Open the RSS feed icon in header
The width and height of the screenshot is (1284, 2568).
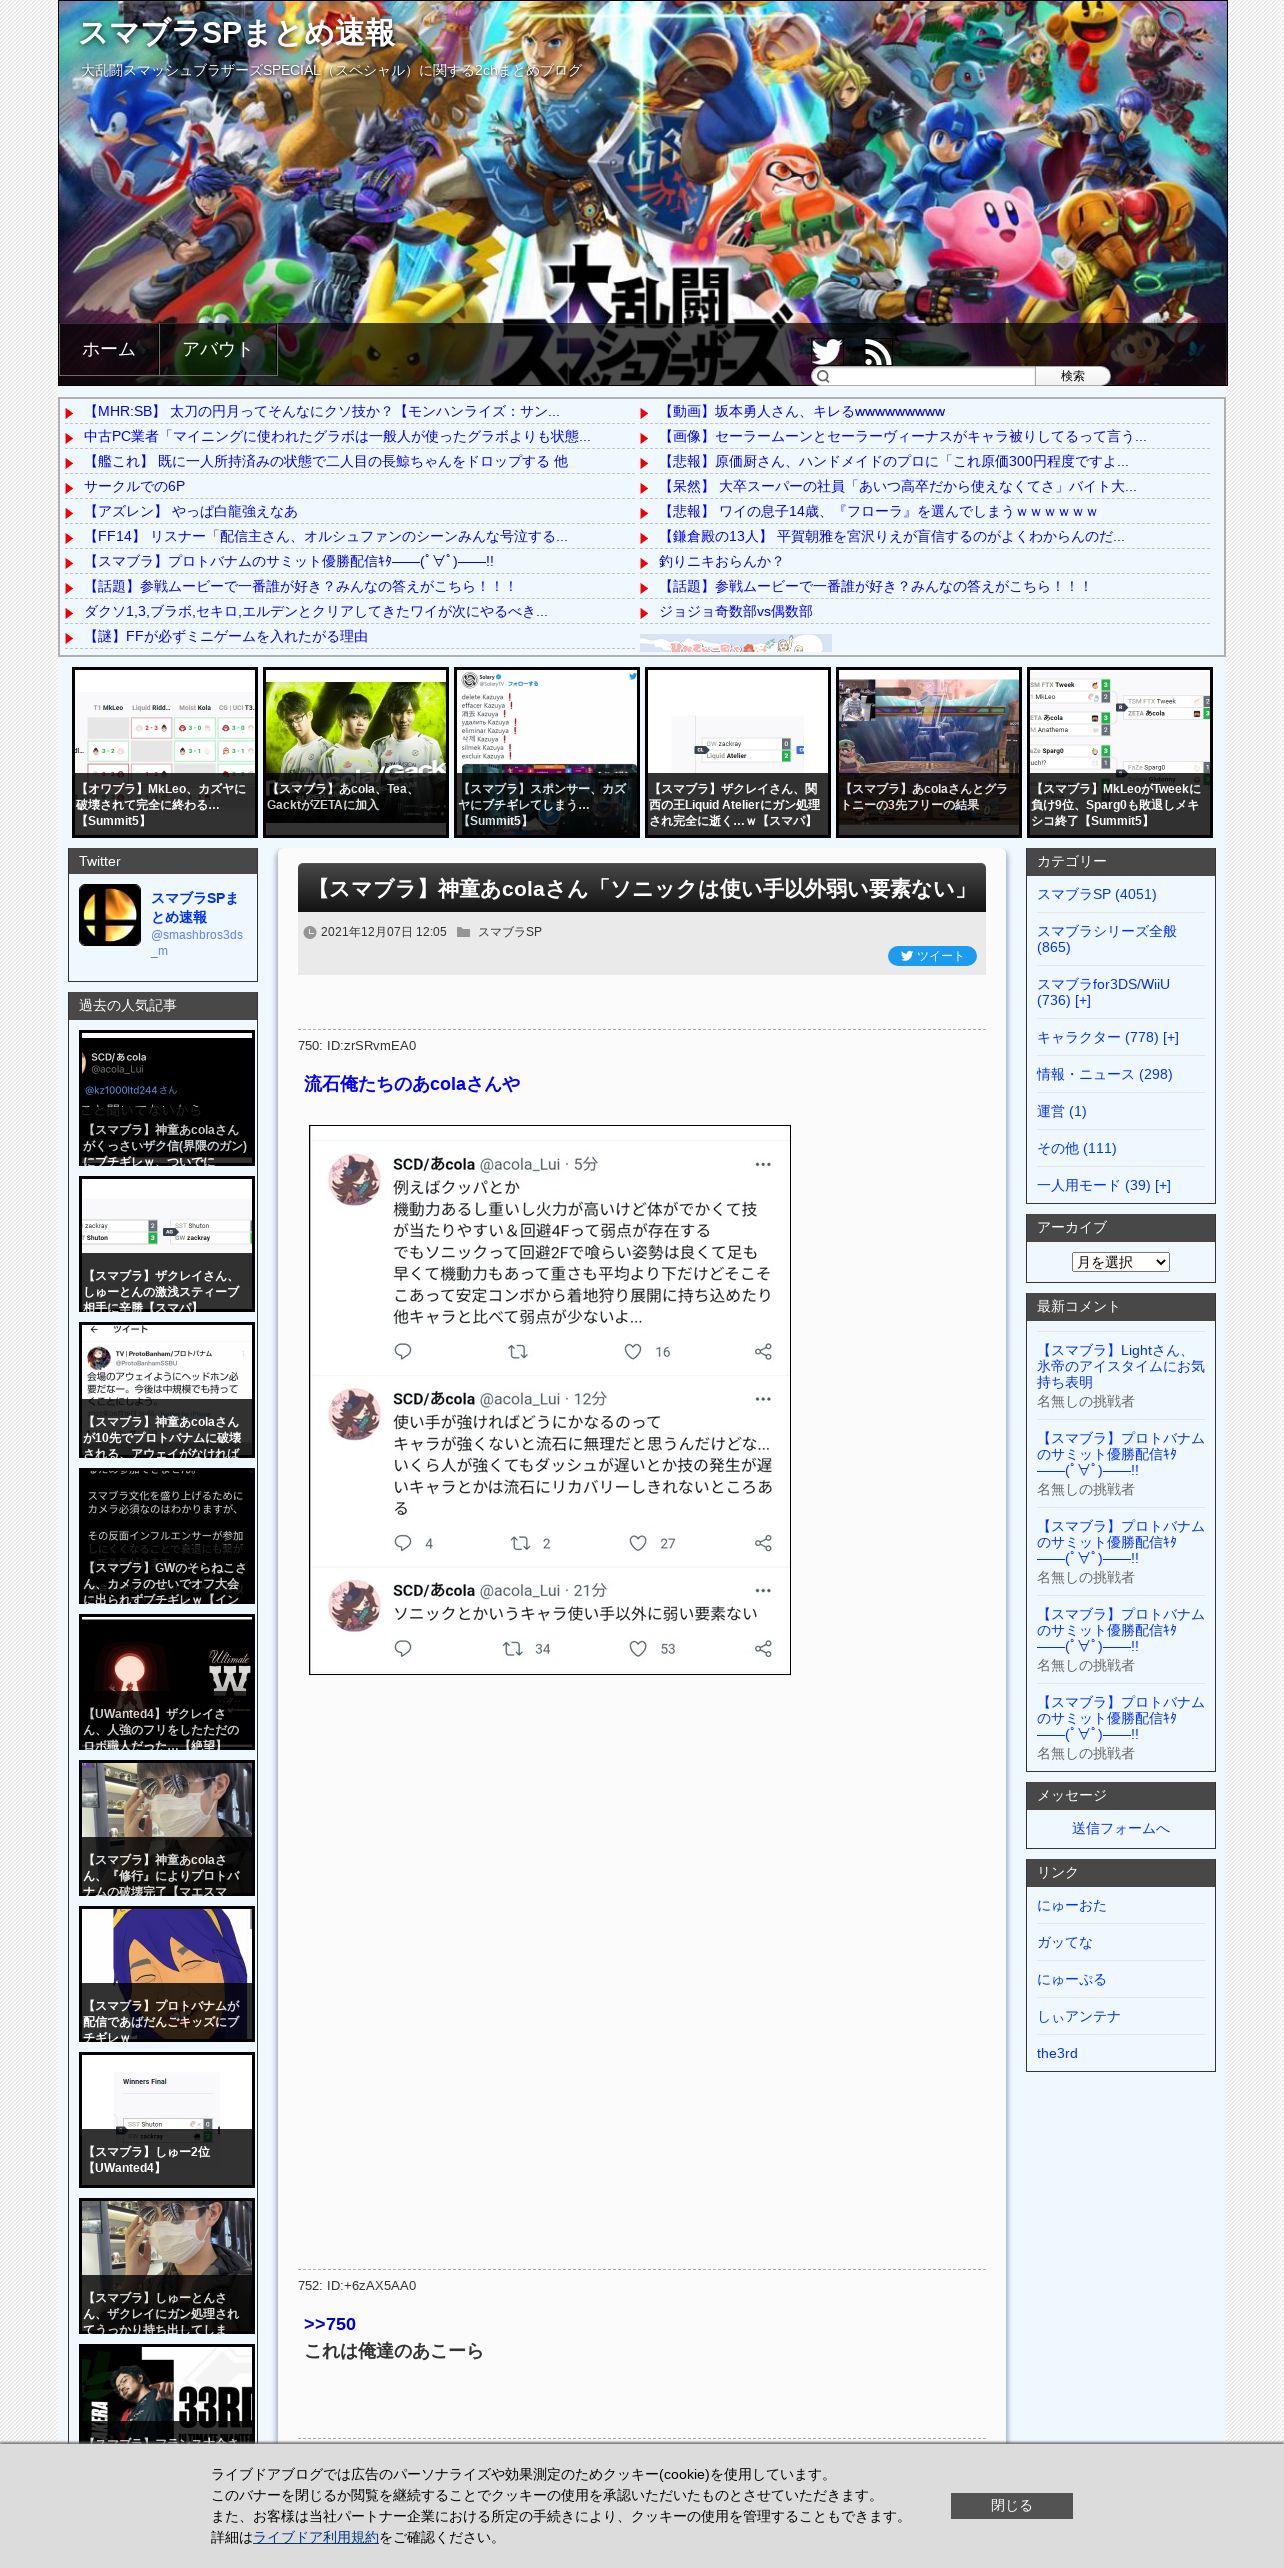(878, 352)
